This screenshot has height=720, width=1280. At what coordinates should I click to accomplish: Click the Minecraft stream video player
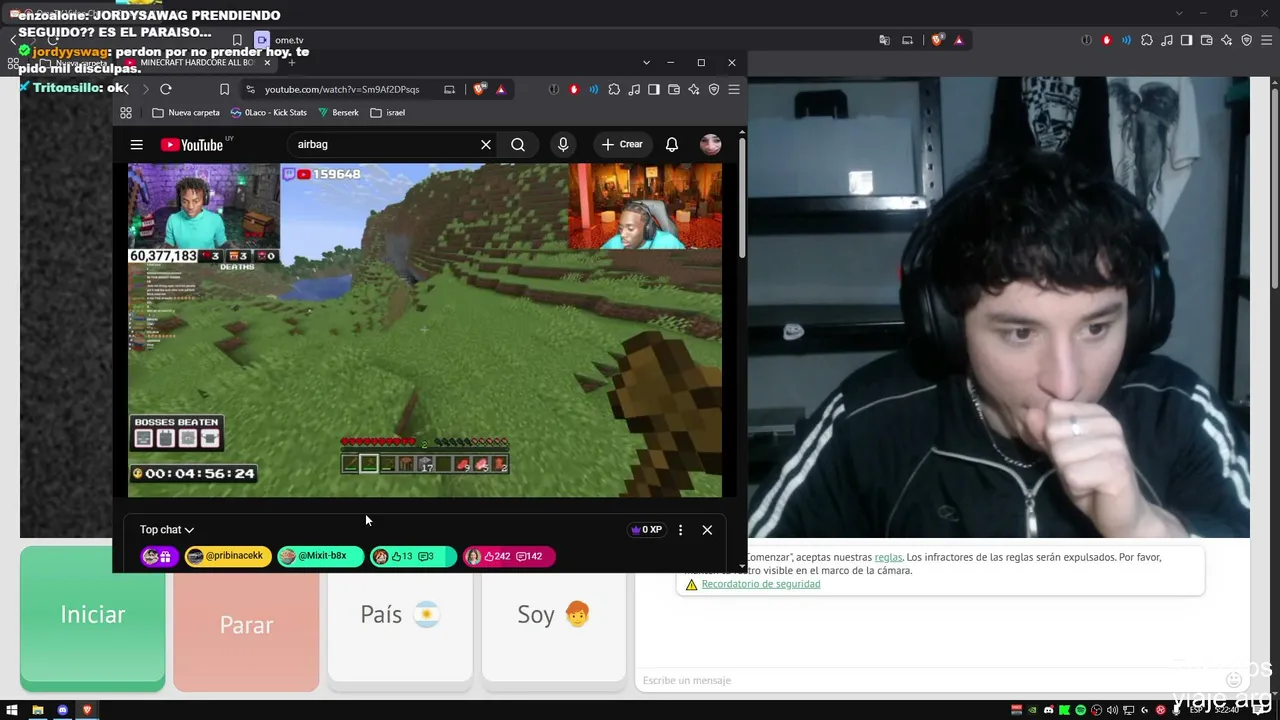(x=425, y=330)
